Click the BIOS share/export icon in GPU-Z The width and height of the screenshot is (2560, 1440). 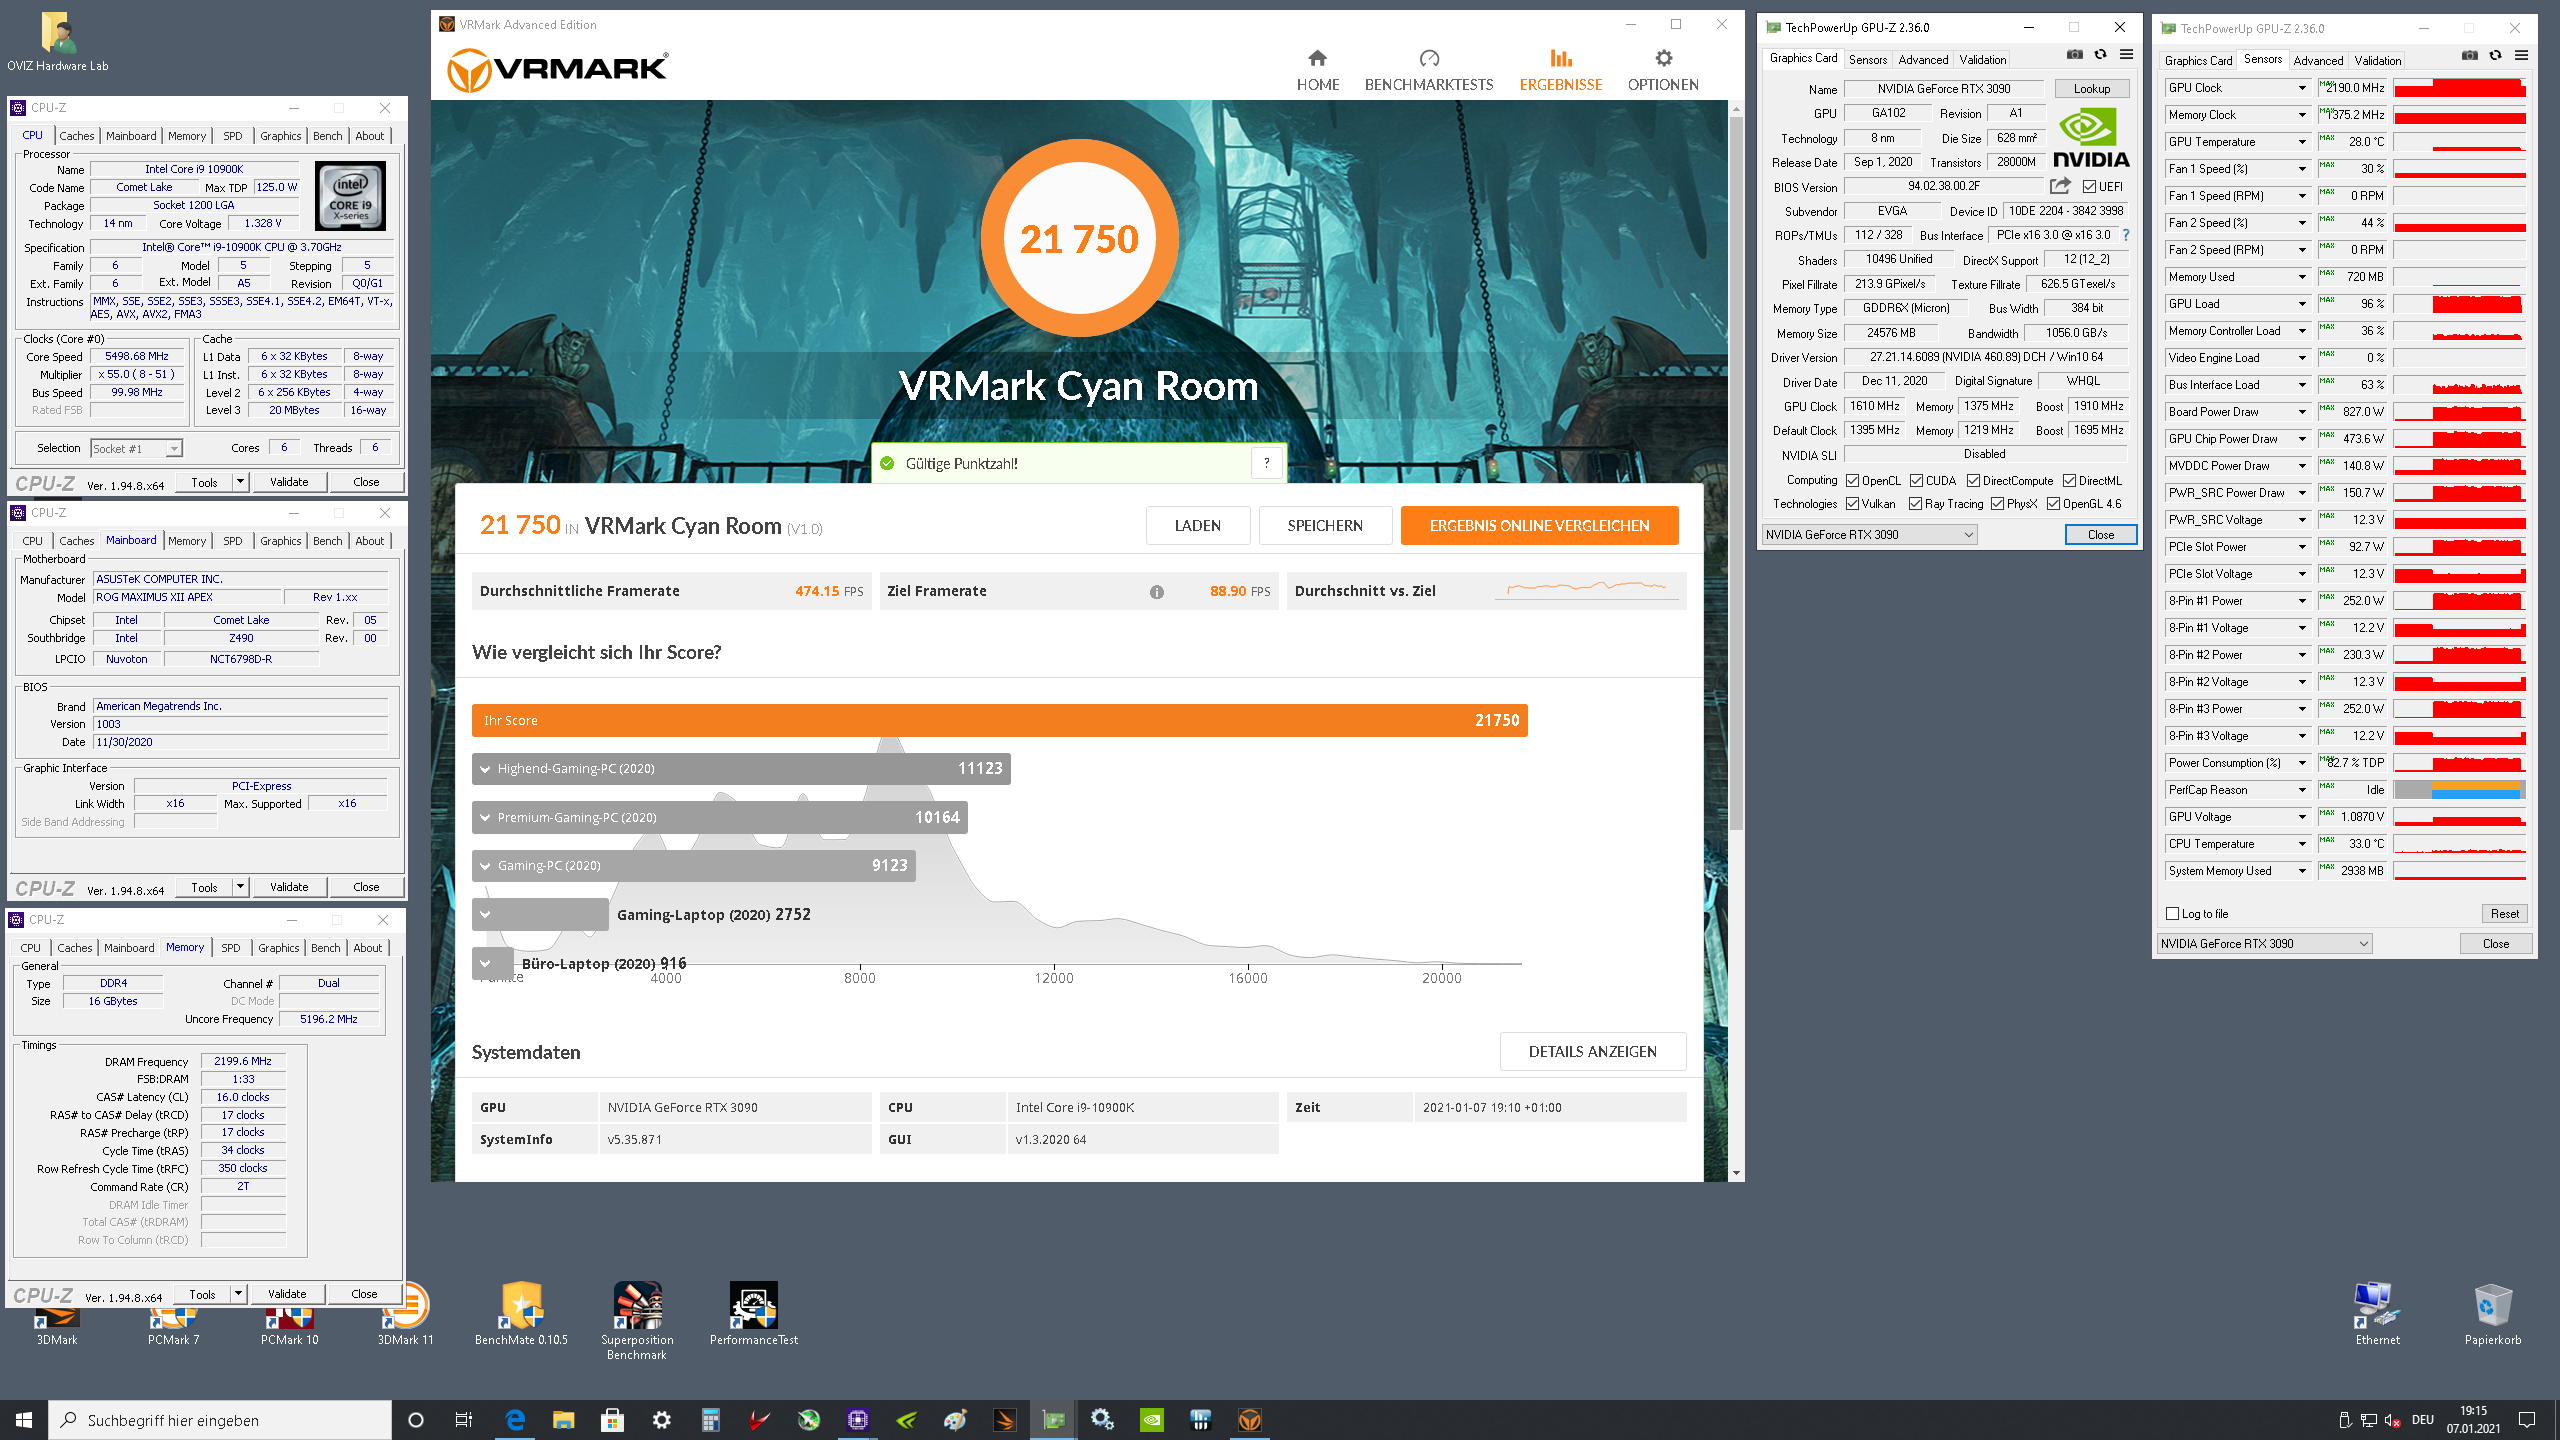(2059, 186)
